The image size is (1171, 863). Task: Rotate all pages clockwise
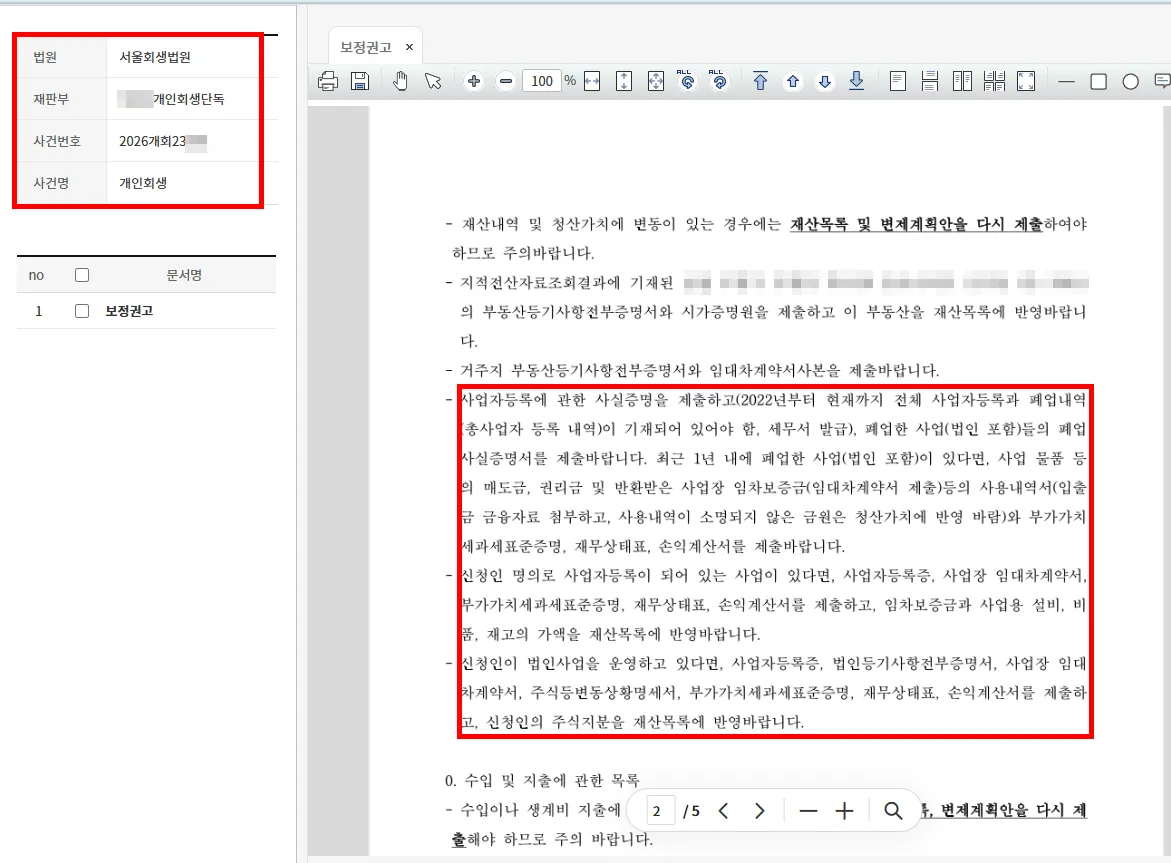[x=718, y=81]
